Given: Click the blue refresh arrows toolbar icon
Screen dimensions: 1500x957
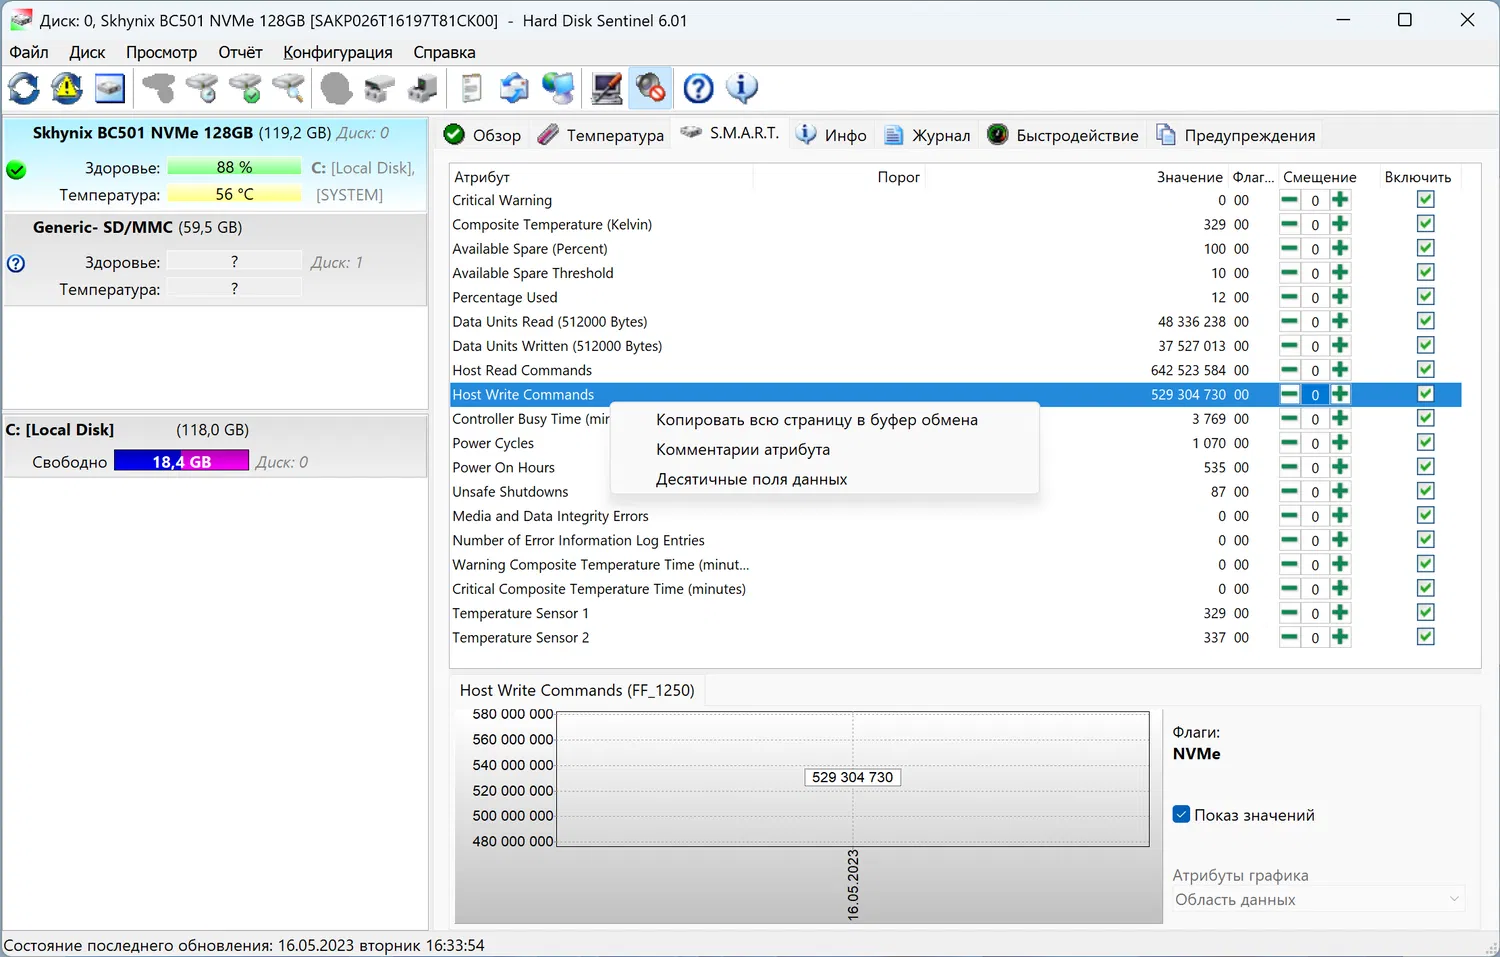Looking at the screenshot, I should click(24, 89).
